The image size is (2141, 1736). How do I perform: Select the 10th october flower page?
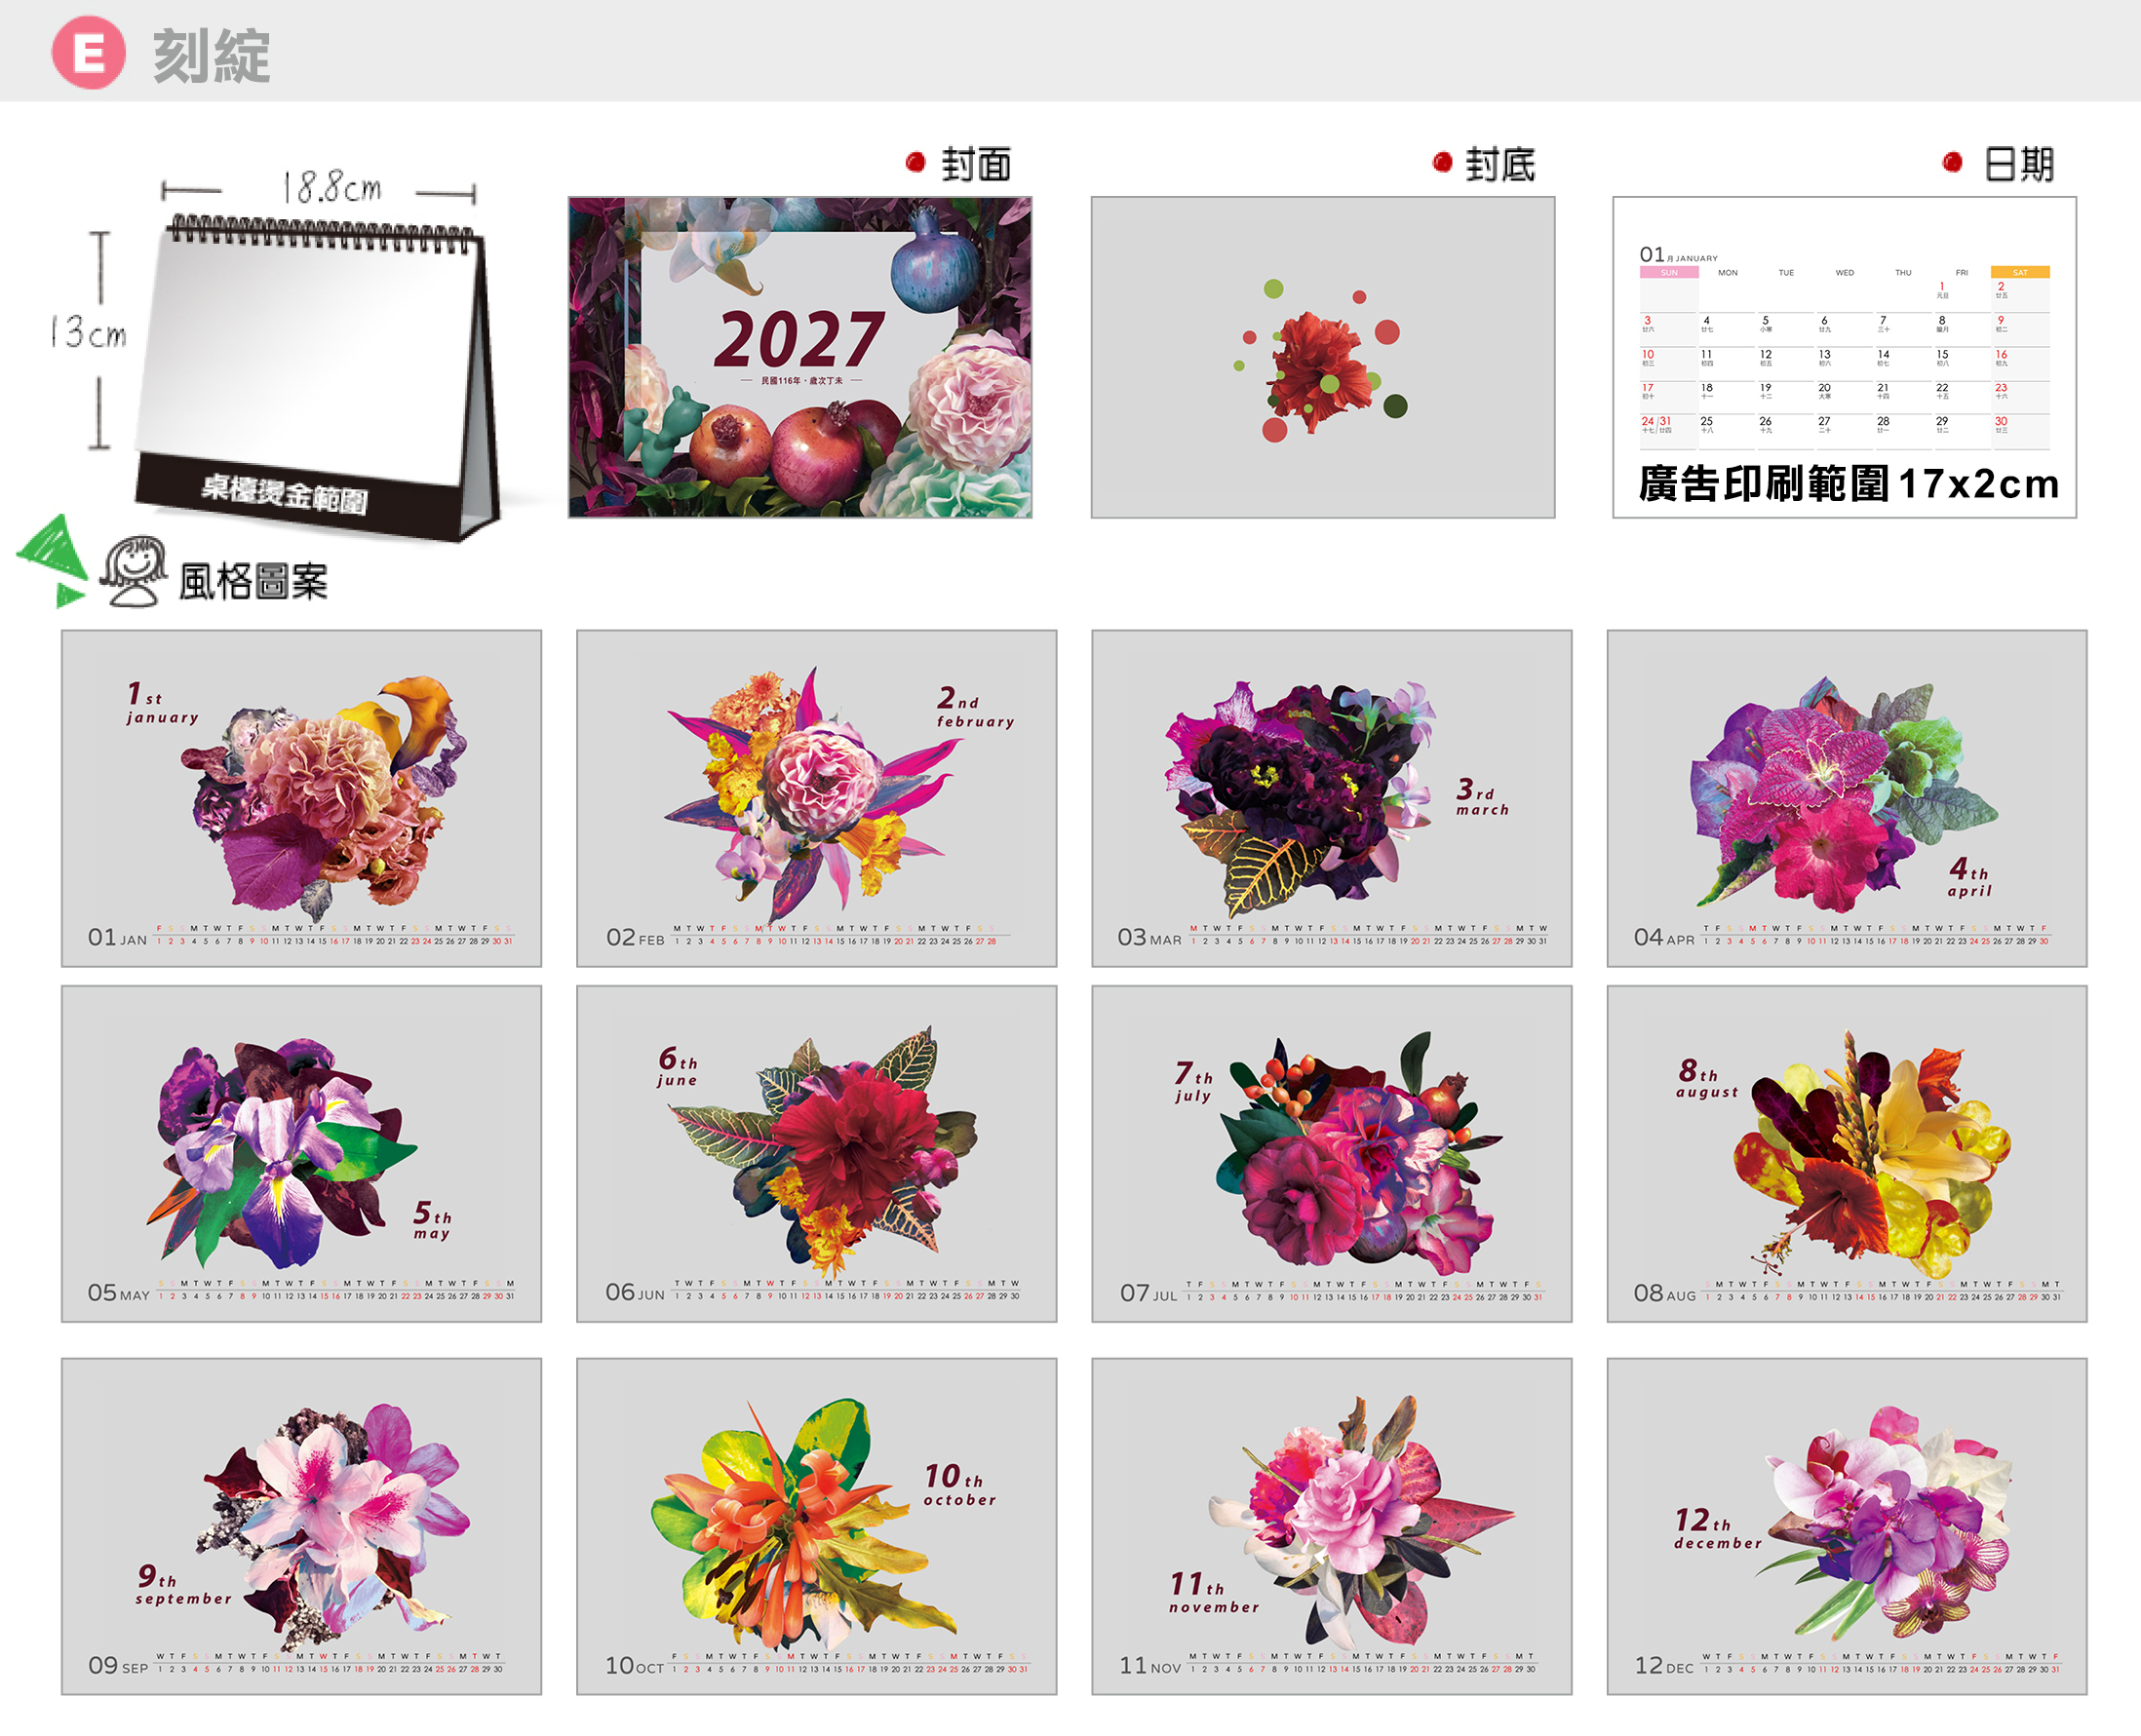coord(816,1526)
